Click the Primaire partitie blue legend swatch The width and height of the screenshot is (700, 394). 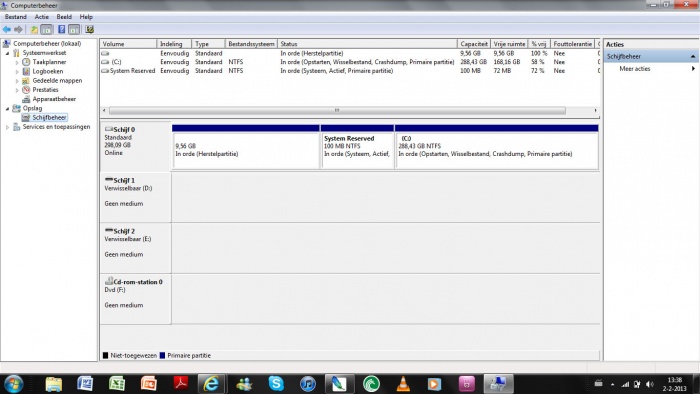162,356
